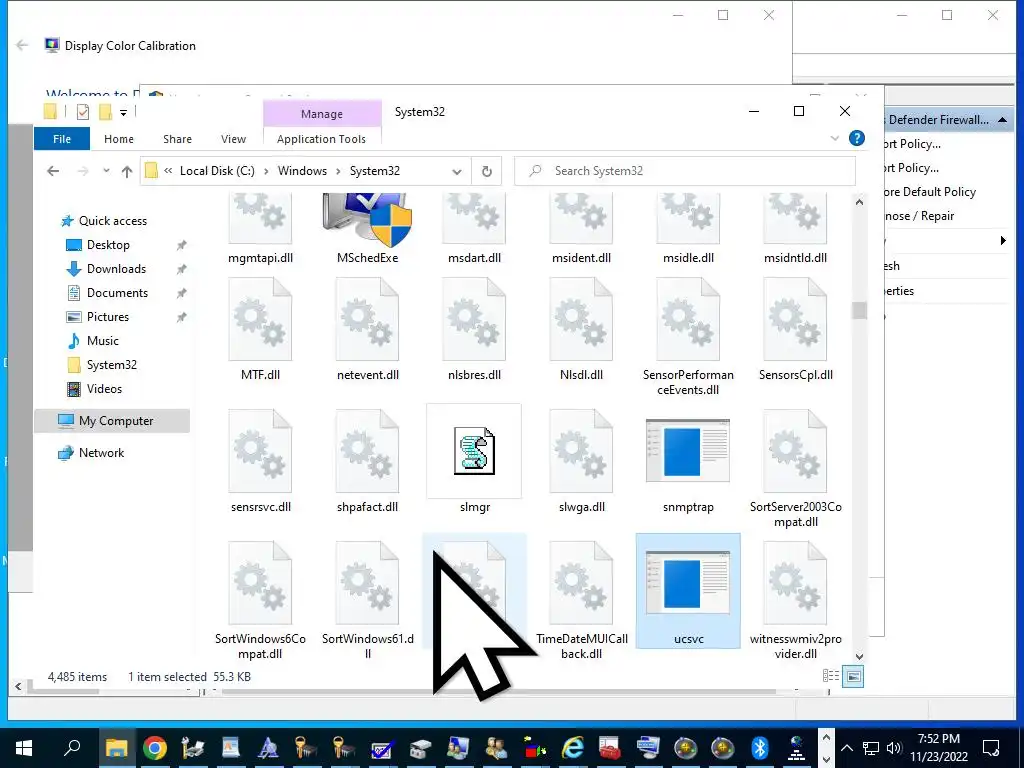This screenshot has width=1024, height=768.
Task: Collapse the Defender Firewall actions header
Action: [x=1002, y=120]
